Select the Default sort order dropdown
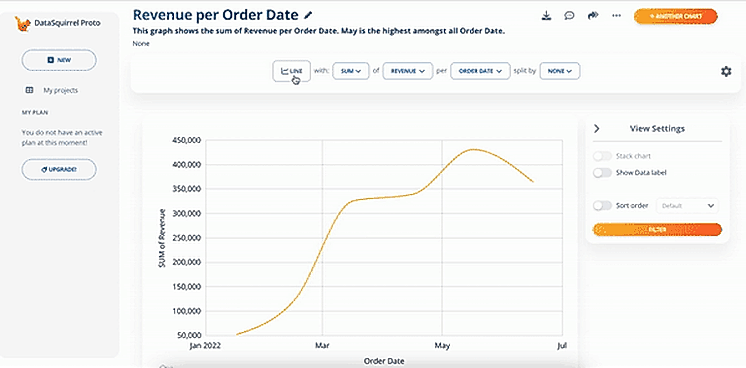746x368 pixels. [687, 206]
